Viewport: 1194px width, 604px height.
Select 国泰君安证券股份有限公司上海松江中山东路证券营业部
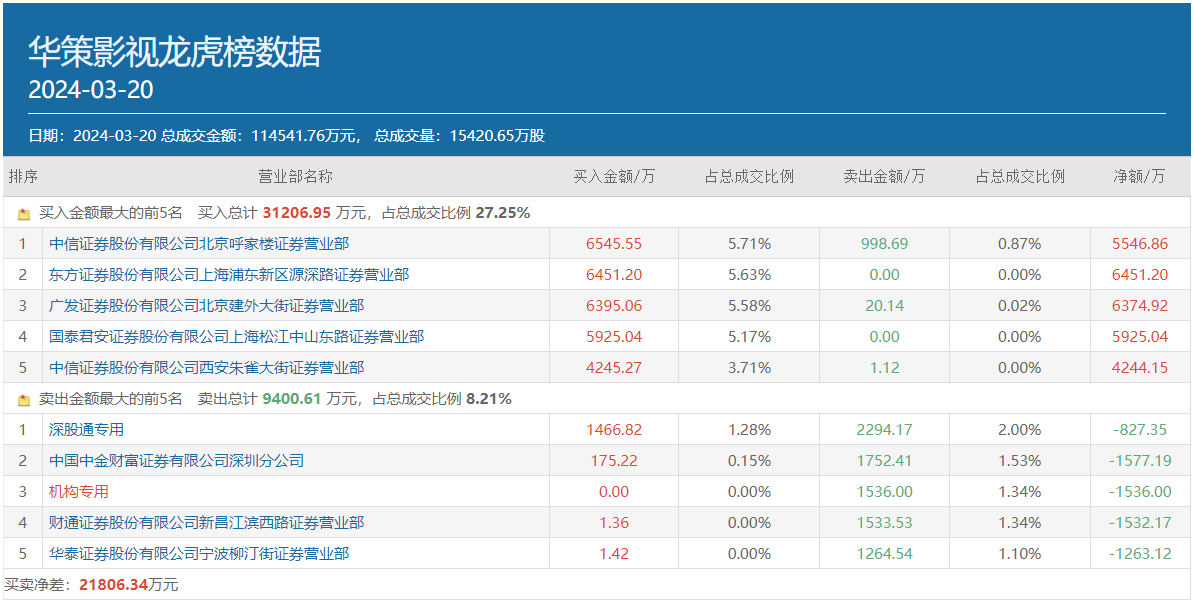[x=236, y=337]
